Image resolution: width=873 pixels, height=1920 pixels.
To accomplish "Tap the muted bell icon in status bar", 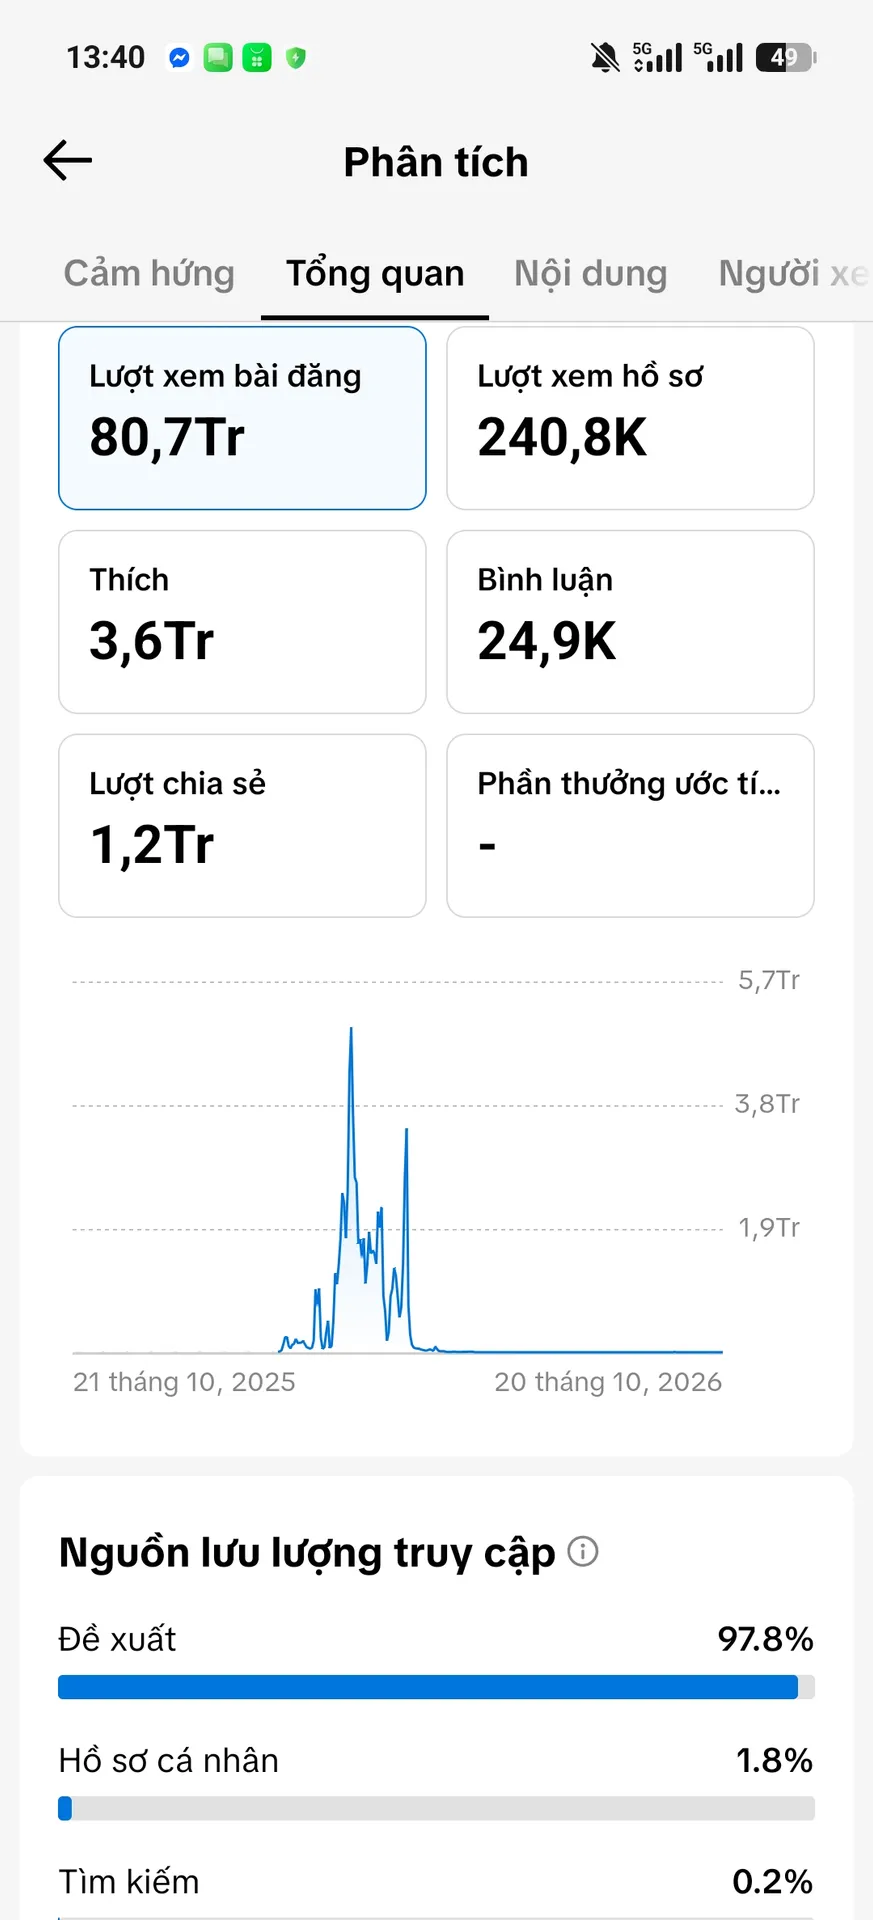I will [604, 57].
